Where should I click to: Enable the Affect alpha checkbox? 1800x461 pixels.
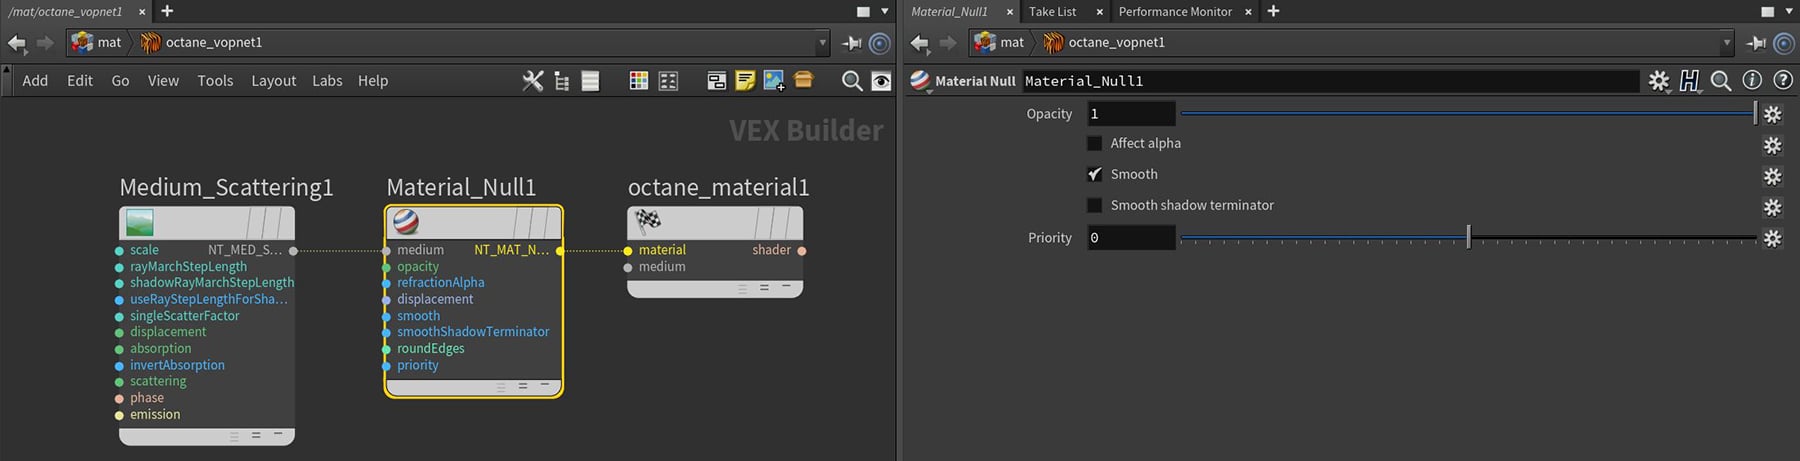[x=1094, y=144]
